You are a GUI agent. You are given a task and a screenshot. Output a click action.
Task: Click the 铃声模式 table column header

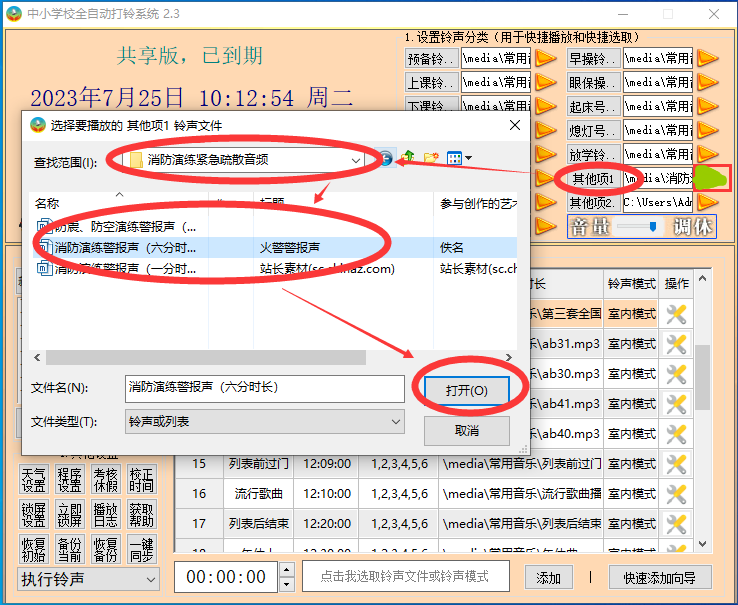click(632, 284)
